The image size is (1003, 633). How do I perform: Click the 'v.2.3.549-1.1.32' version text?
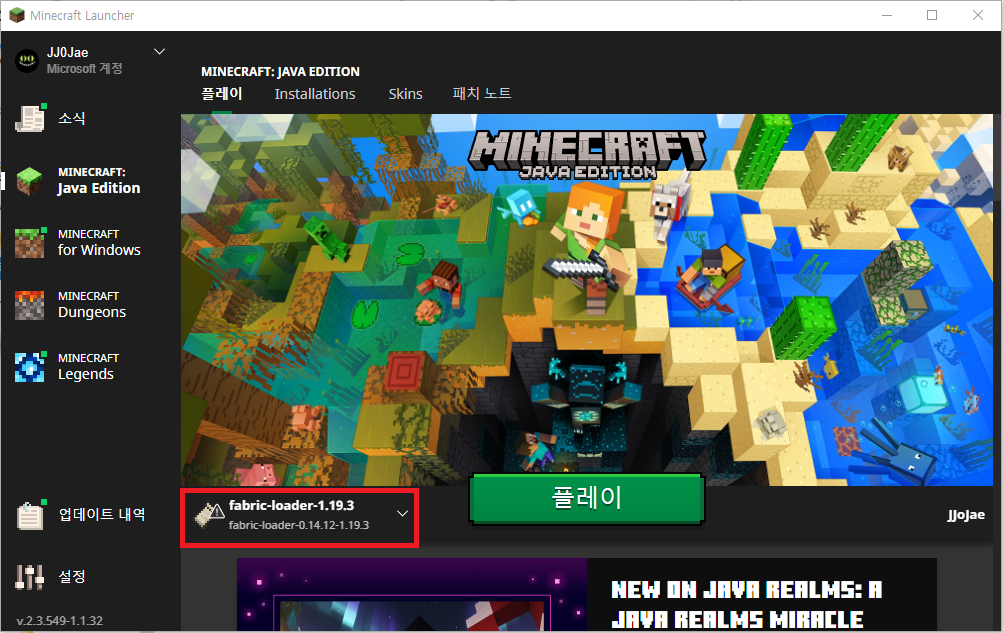pyautogui.click(x=59, y=620)
